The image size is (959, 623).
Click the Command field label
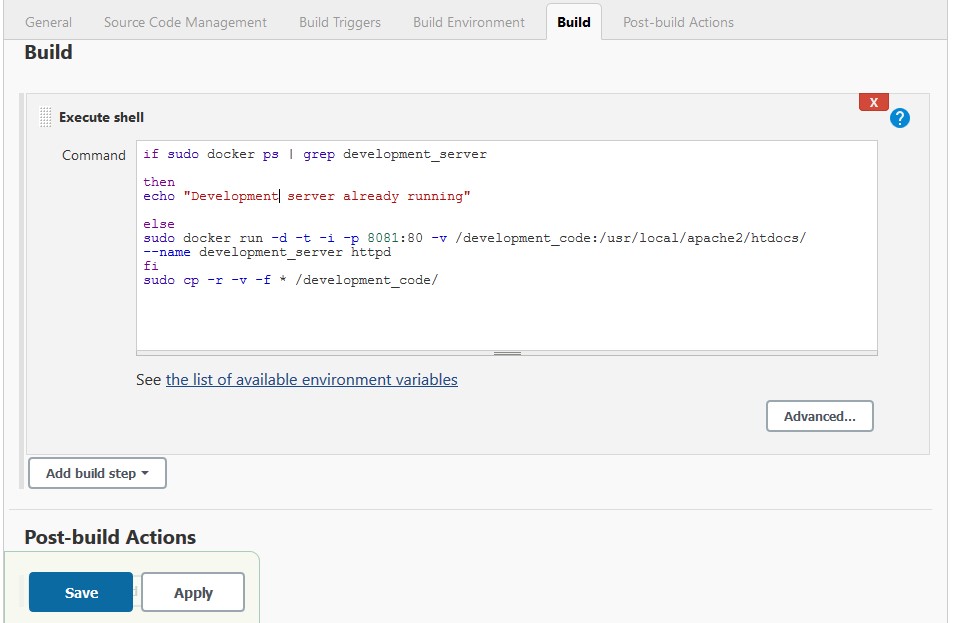[94, 155]
